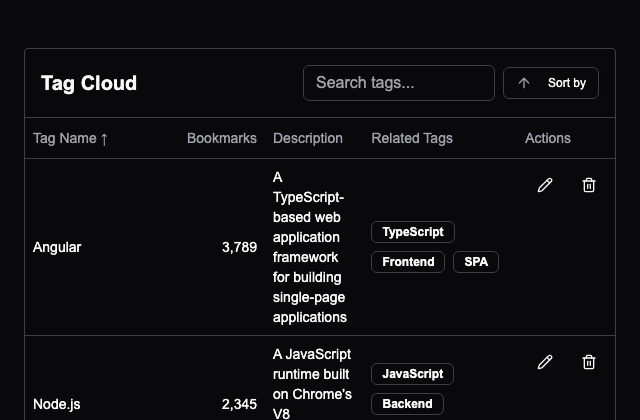Click the Actions column header
640x420 pixels.
click(x=547, y=138)
